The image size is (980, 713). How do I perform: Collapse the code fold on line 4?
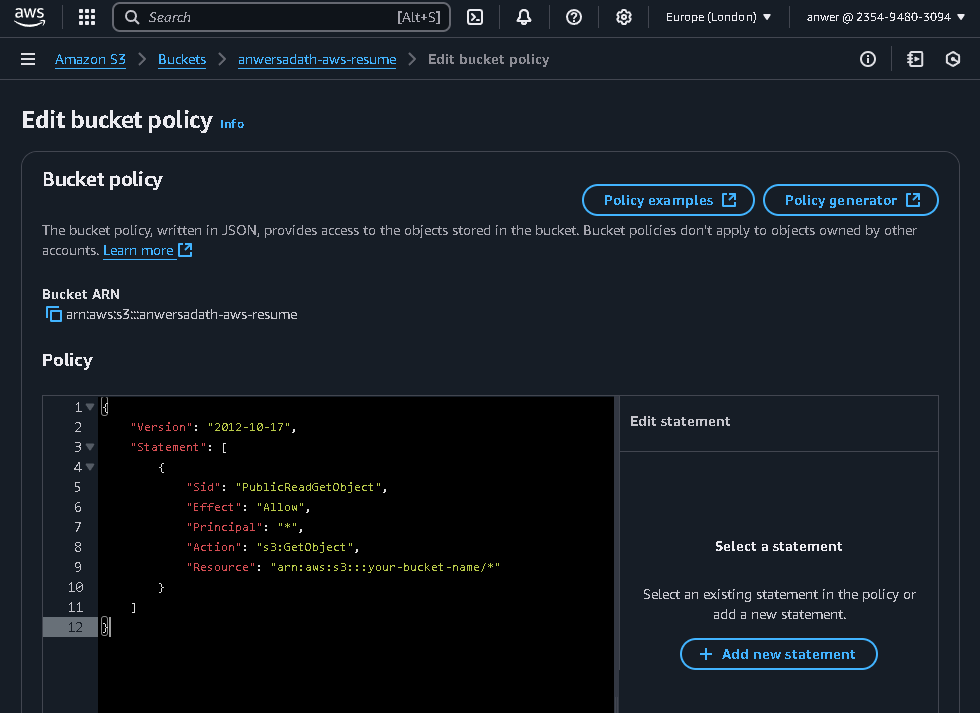pyautogui.click(x=90, y=467)
